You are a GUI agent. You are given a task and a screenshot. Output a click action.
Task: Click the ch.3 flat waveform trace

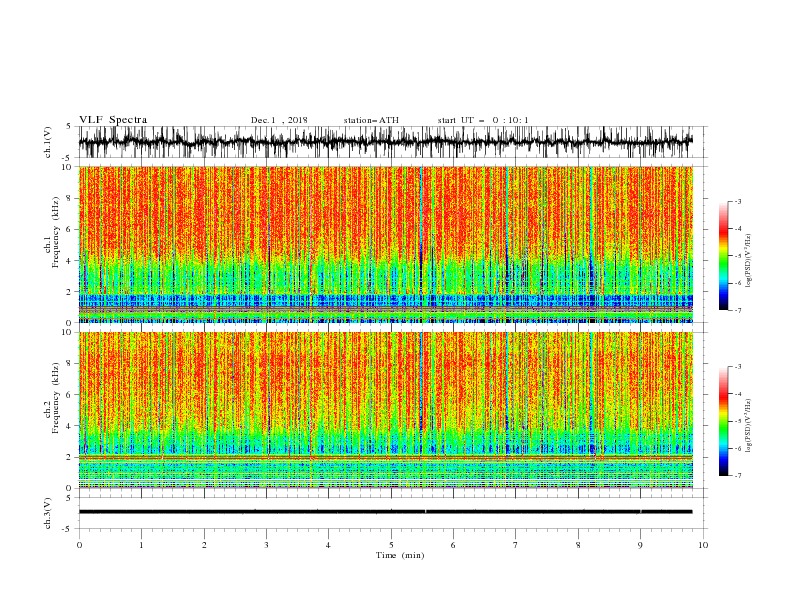[385, 512]
